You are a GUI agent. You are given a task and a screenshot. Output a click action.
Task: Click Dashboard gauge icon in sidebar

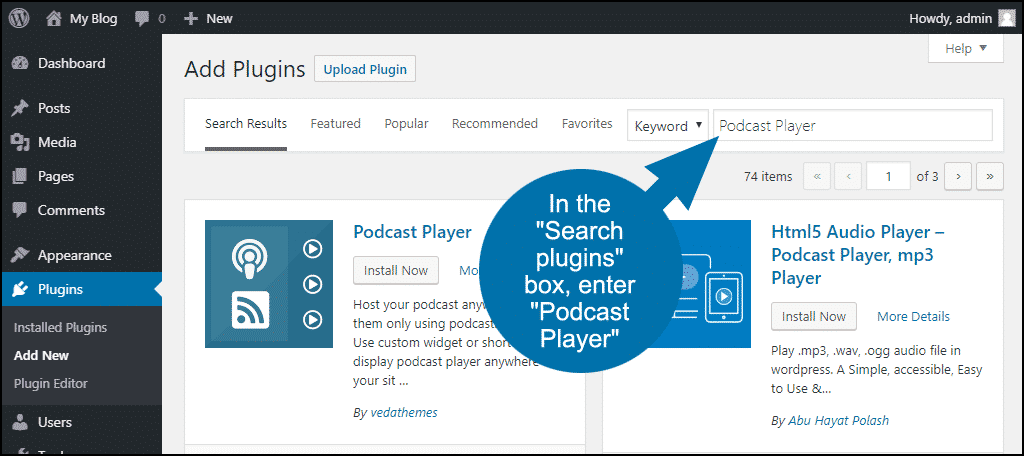[x=21, y=63]
